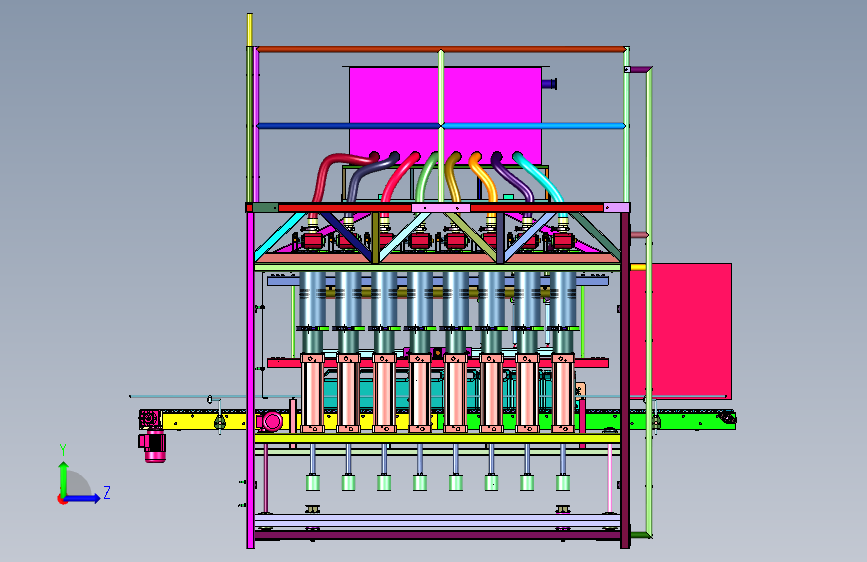Pick the light green hose under the tank
This screenshot has height=562, width=867.
coord(426,178)
